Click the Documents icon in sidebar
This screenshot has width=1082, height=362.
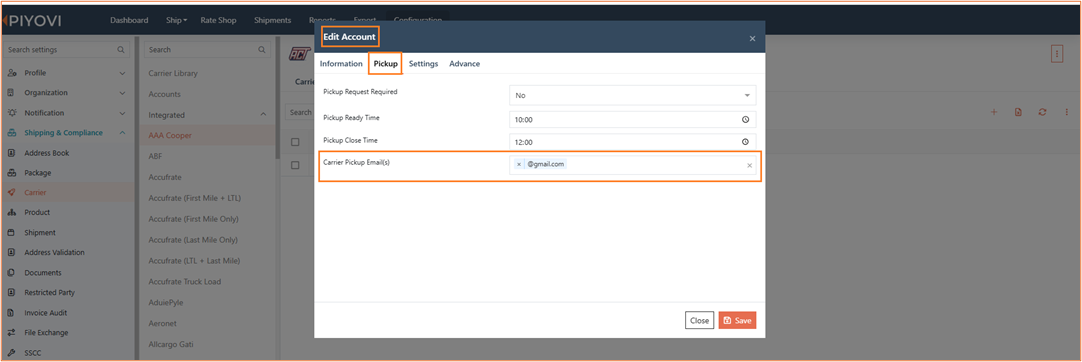click(x=12, y=273)
